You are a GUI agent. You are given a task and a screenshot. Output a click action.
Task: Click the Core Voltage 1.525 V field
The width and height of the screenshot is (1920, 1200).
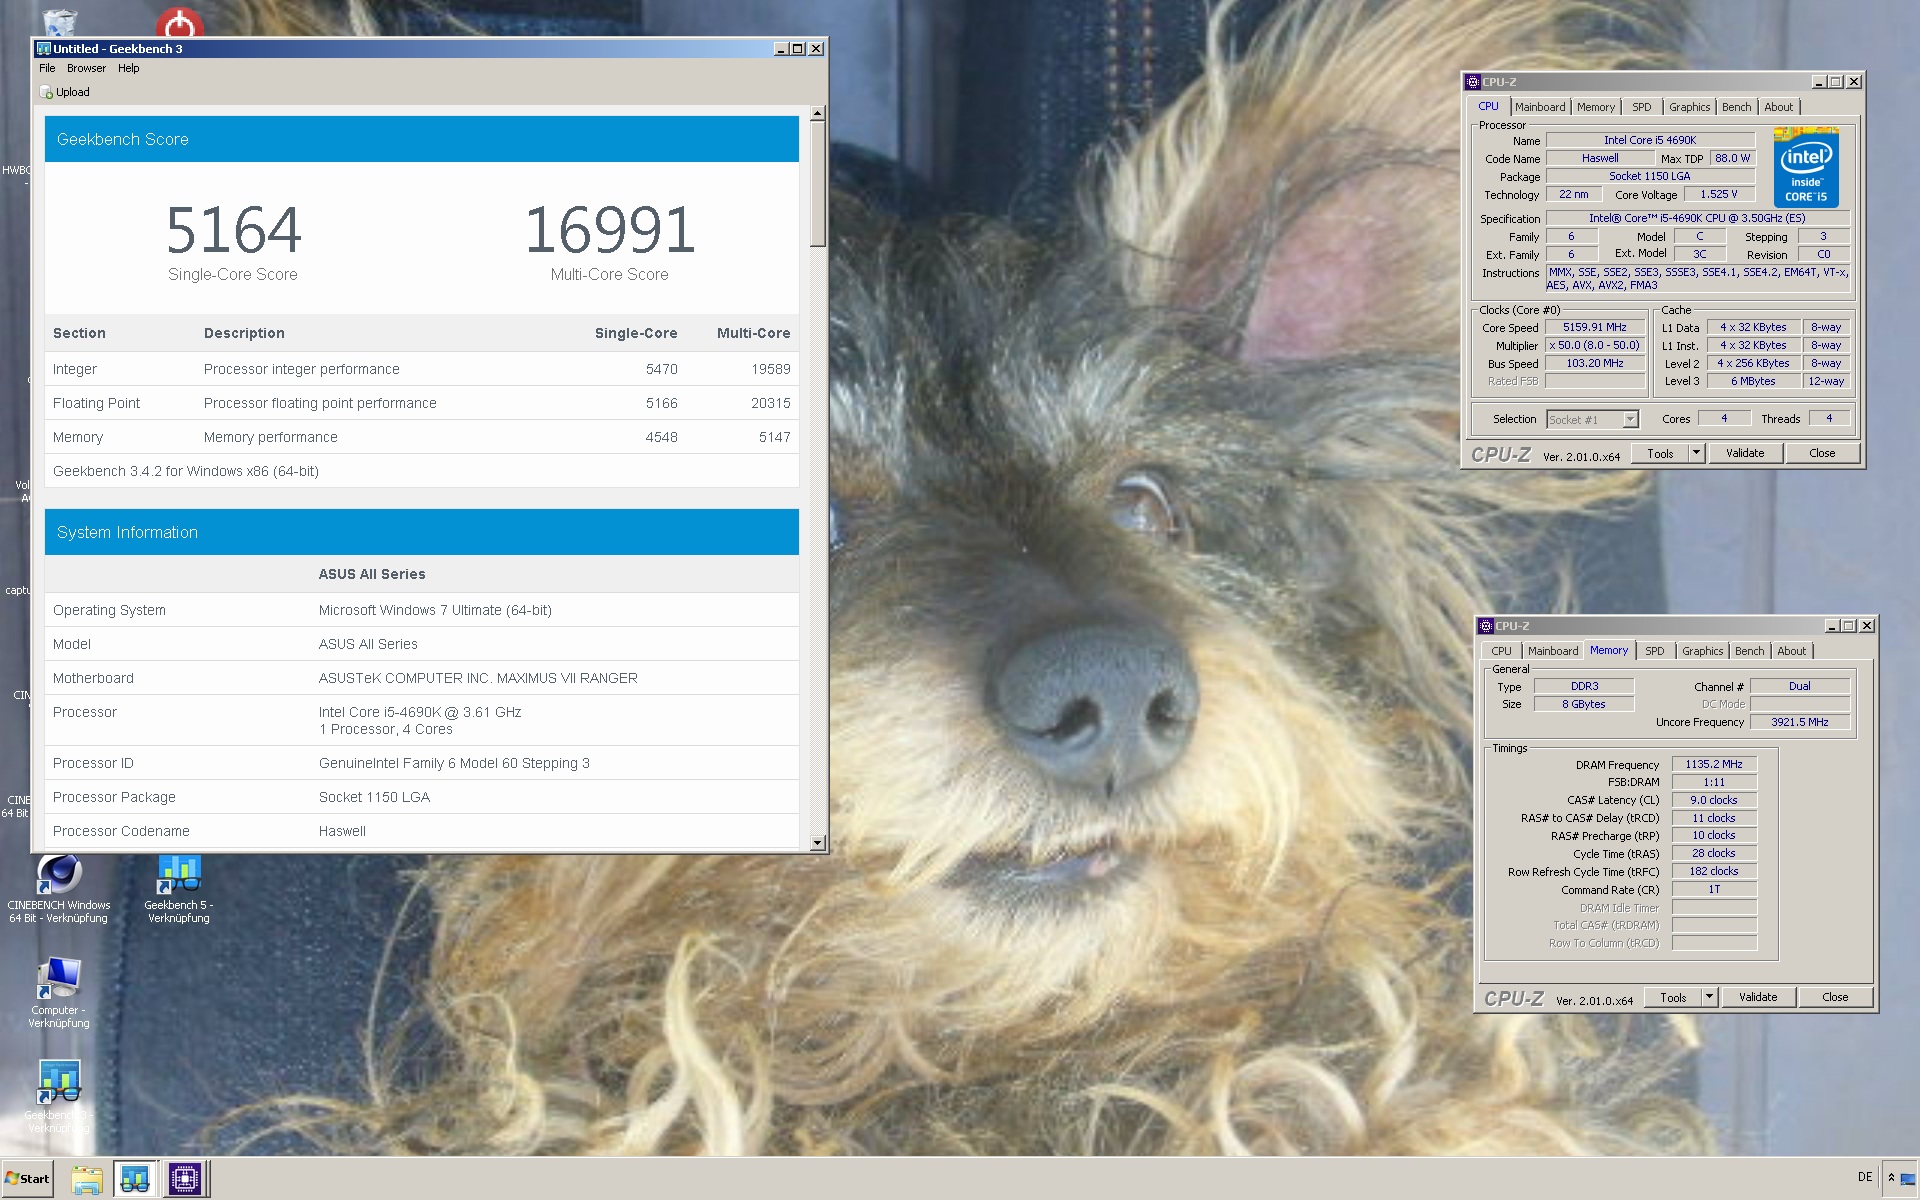(1719, 195)
